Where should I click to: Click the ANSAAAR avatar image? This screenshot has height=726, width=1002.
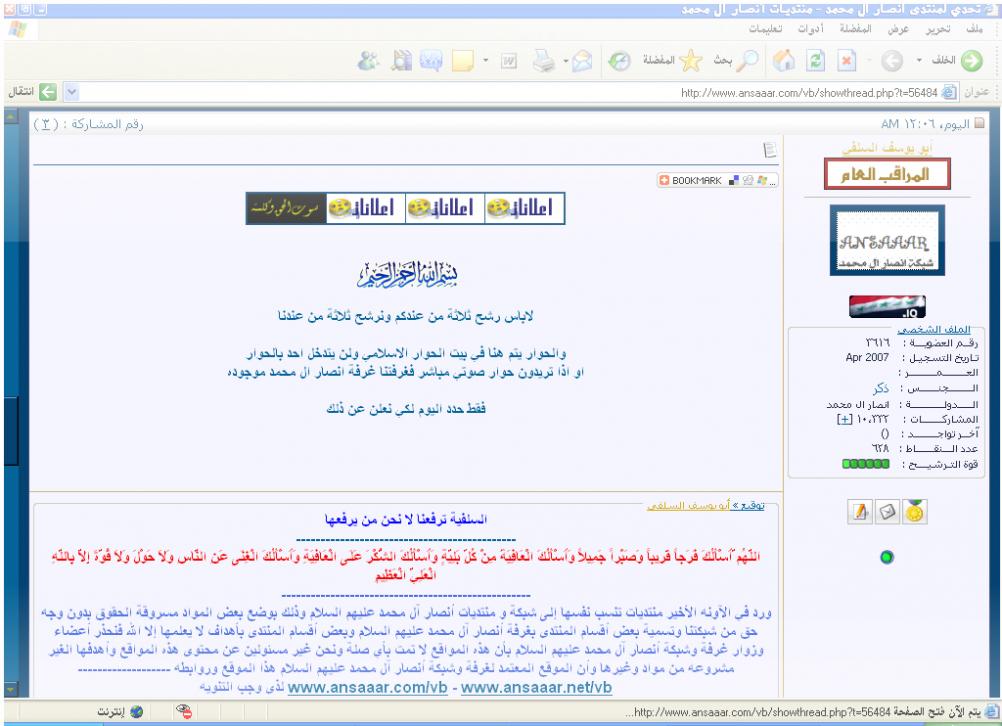(x=885, y=239)
